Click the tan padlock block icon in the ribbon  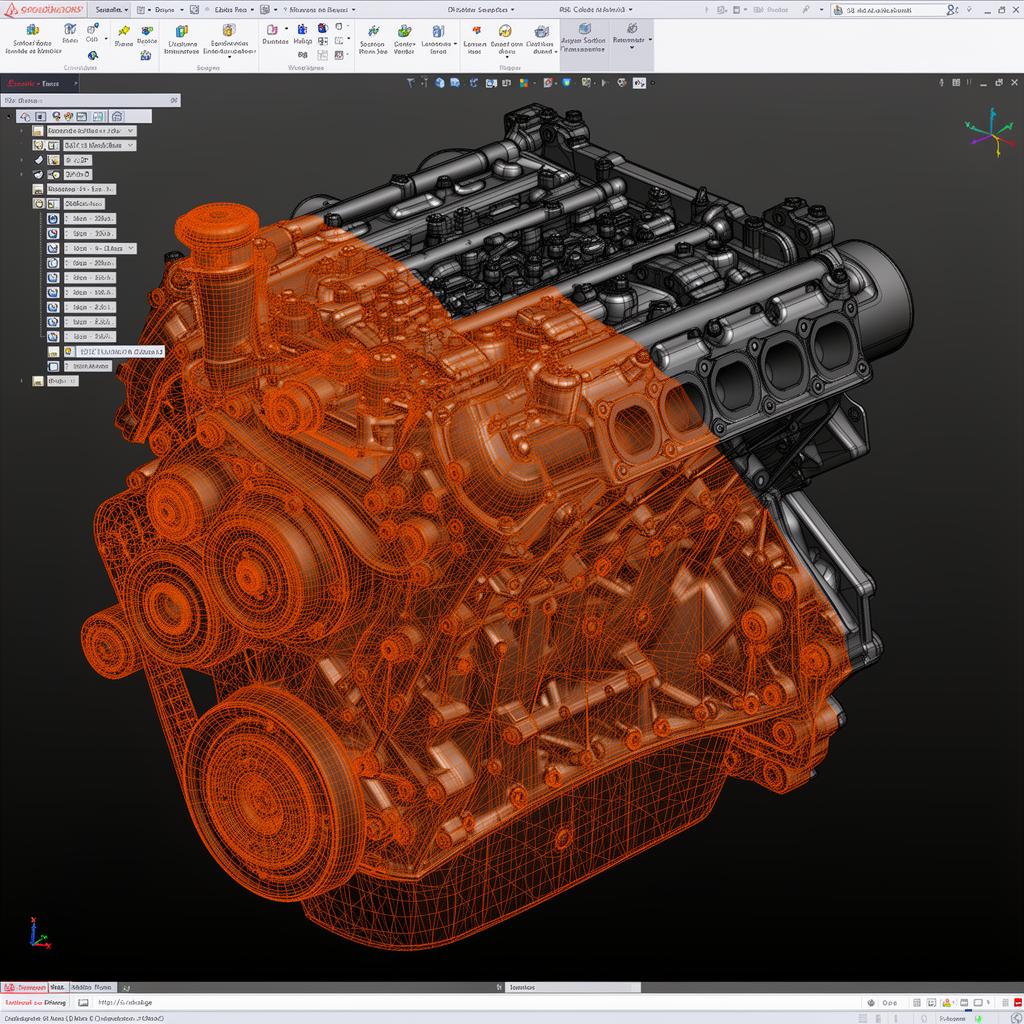(229, 30)
